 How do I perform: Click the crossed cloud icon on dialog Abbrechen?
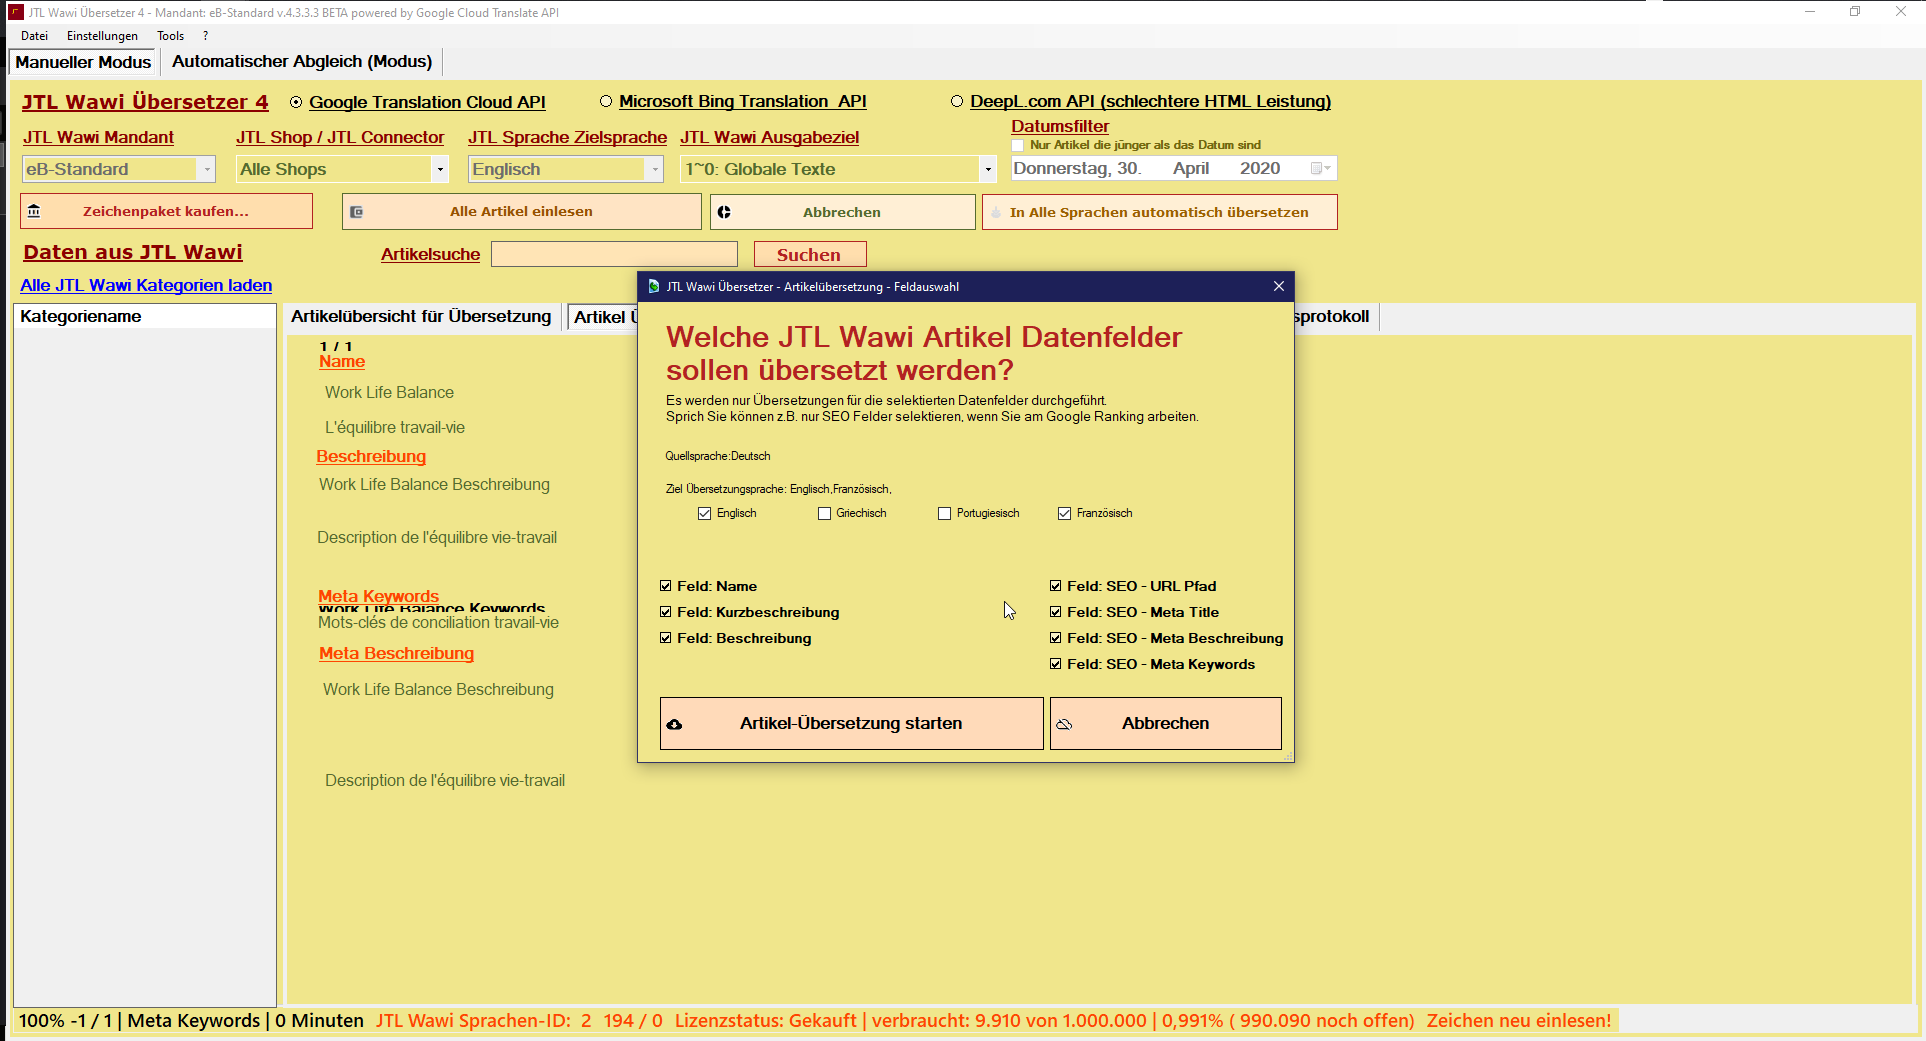point(1064,724)
